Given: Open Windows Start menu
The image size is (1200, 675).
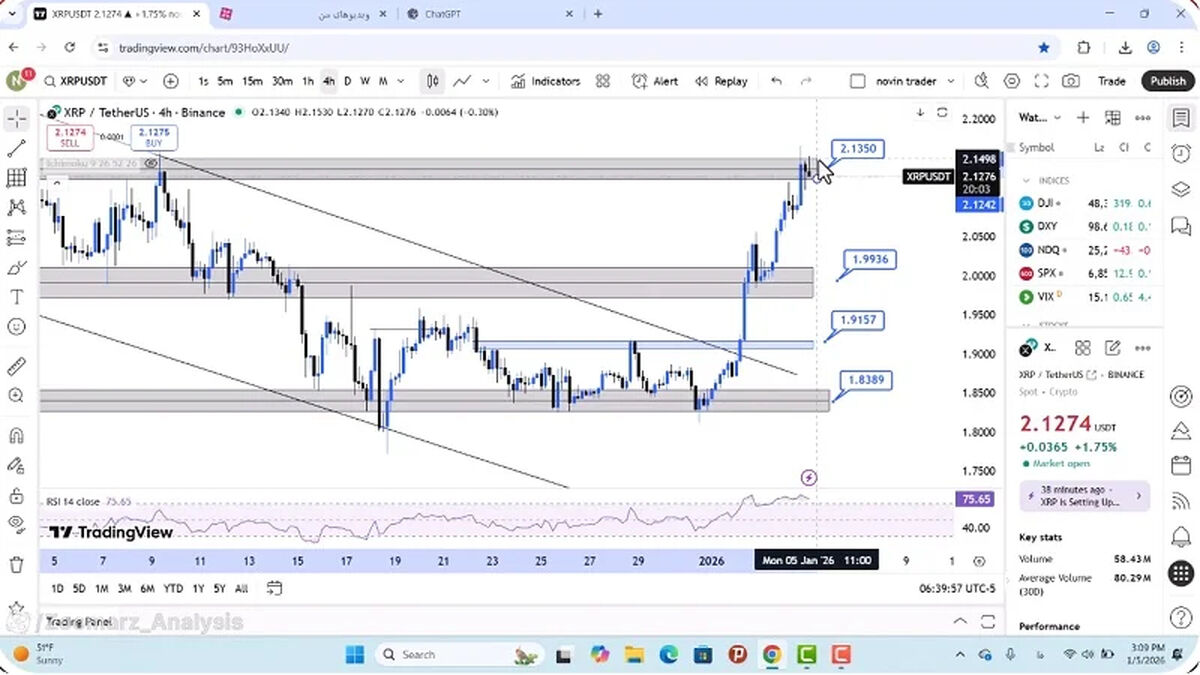Looking at the screenshot, I should pos(355,655).
